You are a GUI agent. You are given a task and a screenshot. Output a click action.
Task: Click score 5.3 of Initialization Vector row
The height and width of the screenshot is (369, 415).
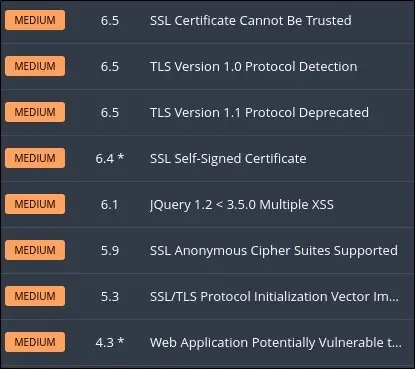pyautogui.click(x=110, y=297)
